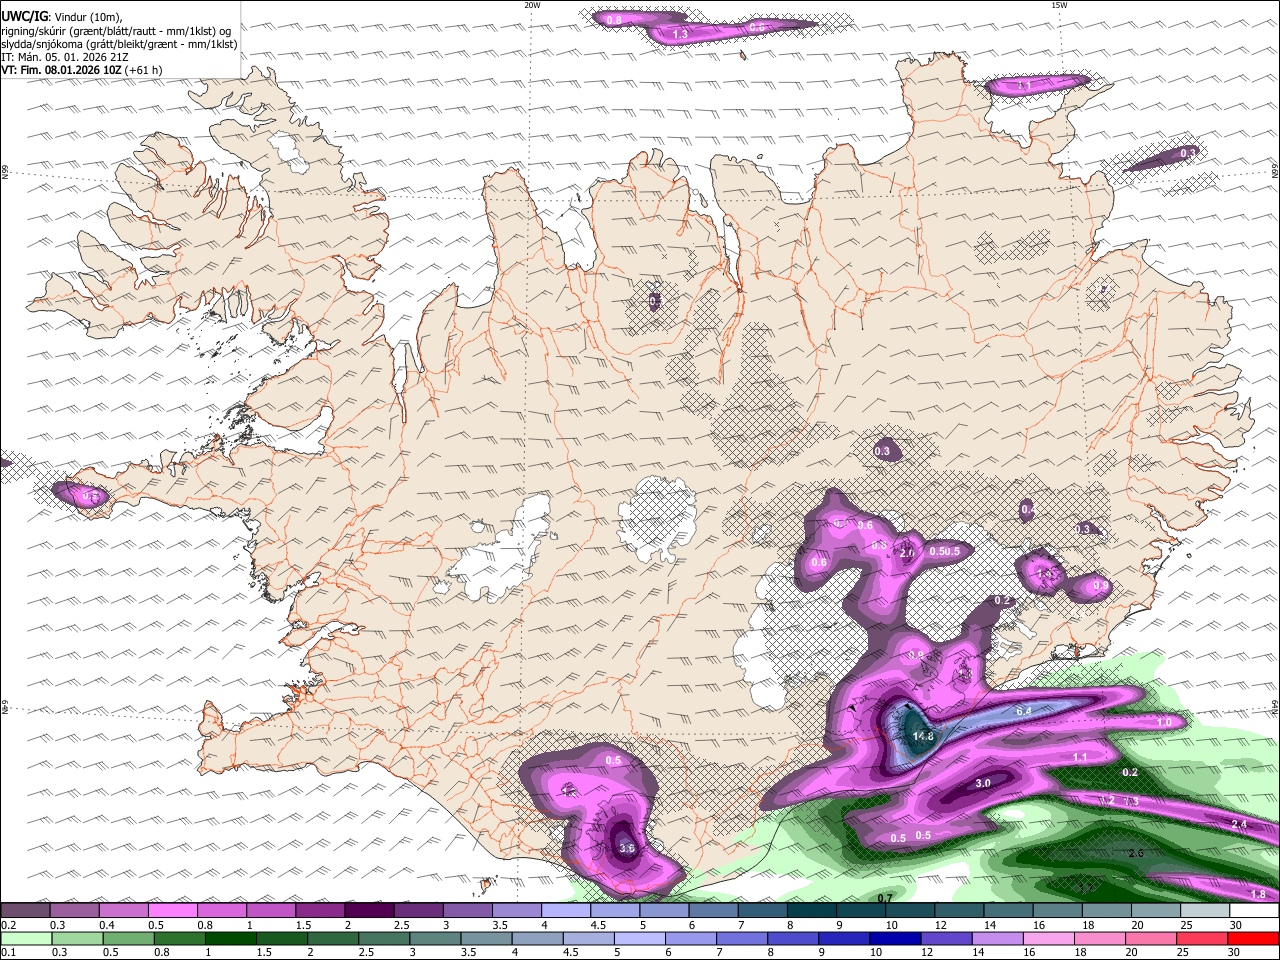
Task: Click the 3.6 value on the south coast
Action: click(627, 848)
